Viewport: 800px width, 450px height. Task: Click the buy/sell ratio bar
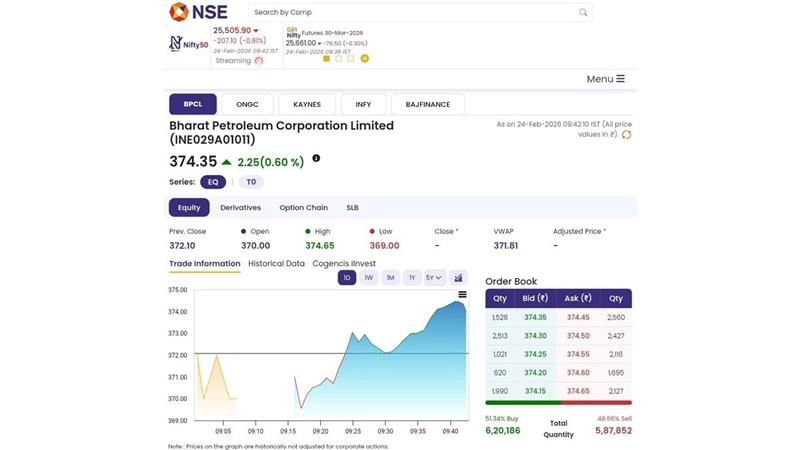558,403
